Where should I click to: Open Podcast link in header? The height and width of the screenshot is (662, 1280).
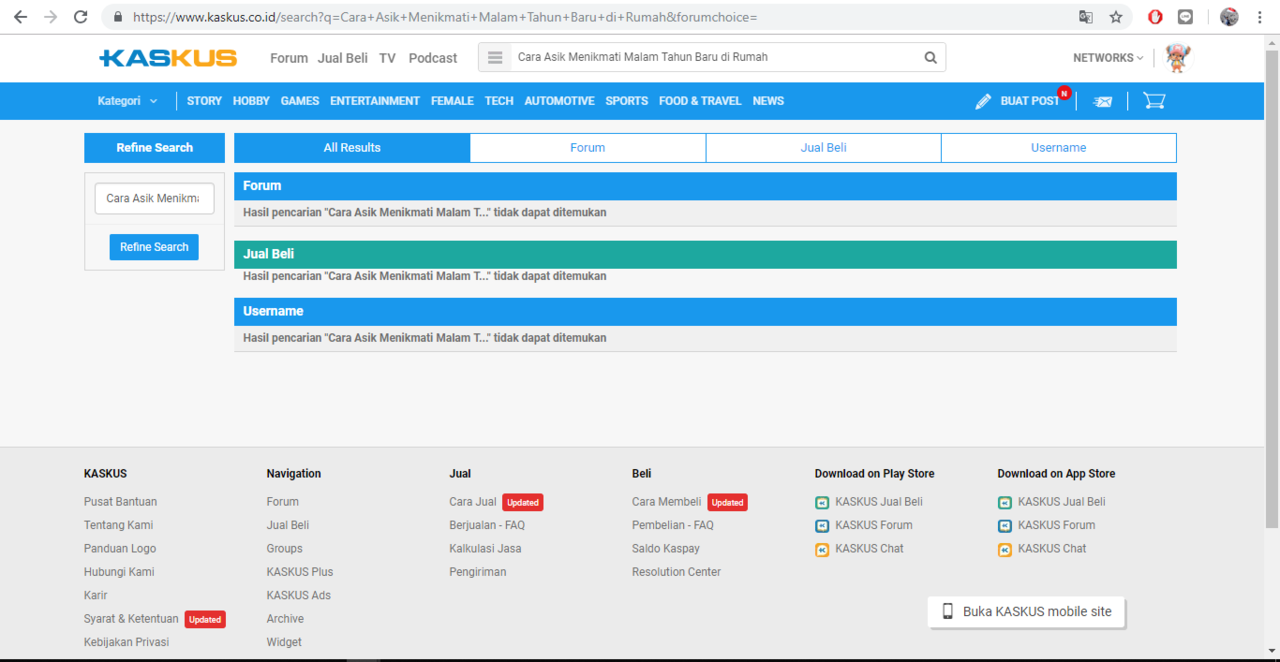coord(433,58)
